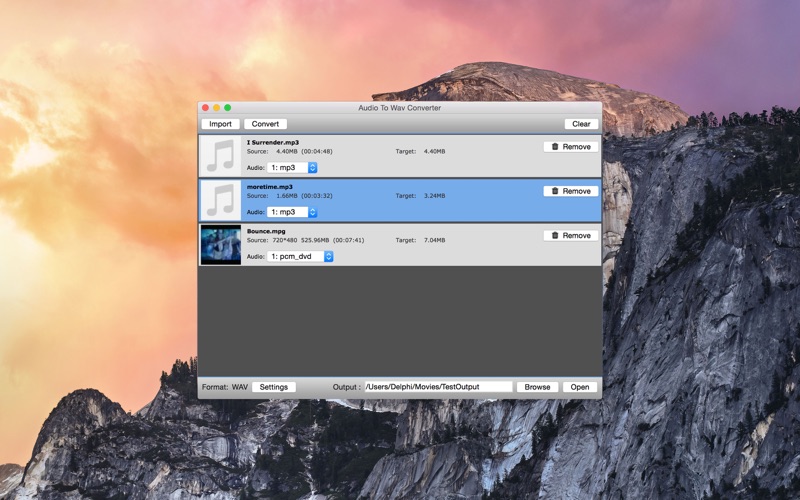Start conversion with the Convert button
Viewport: 800px width, 500px height.
coord(265,124)
